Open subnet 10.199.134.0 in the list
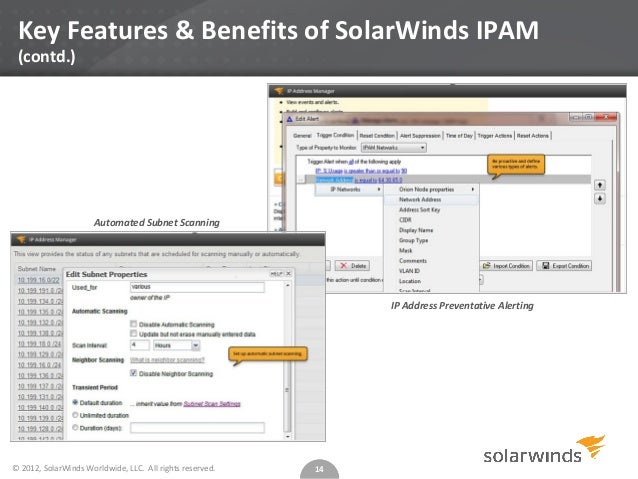638x479 pixels. (40, 301)
